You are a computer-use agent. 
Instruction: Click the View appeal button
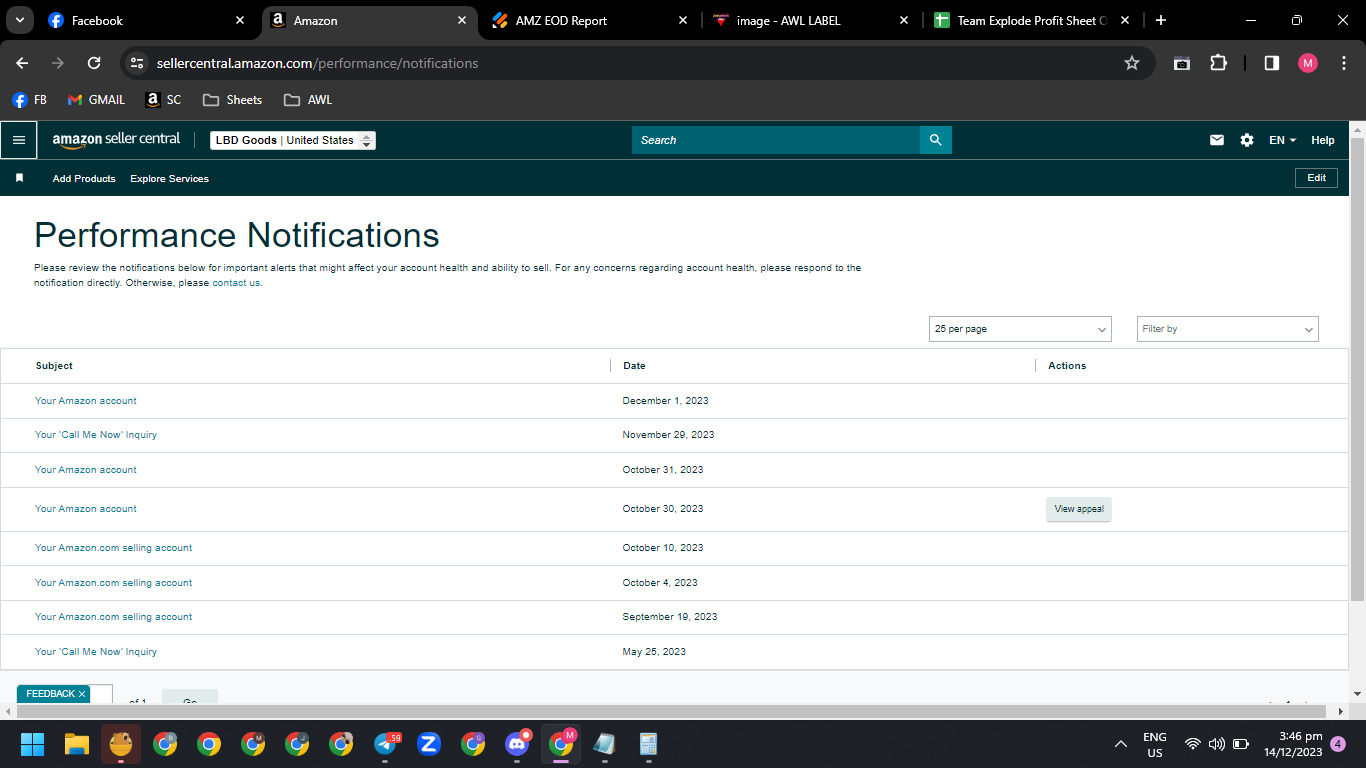[x=1079, y=509]
